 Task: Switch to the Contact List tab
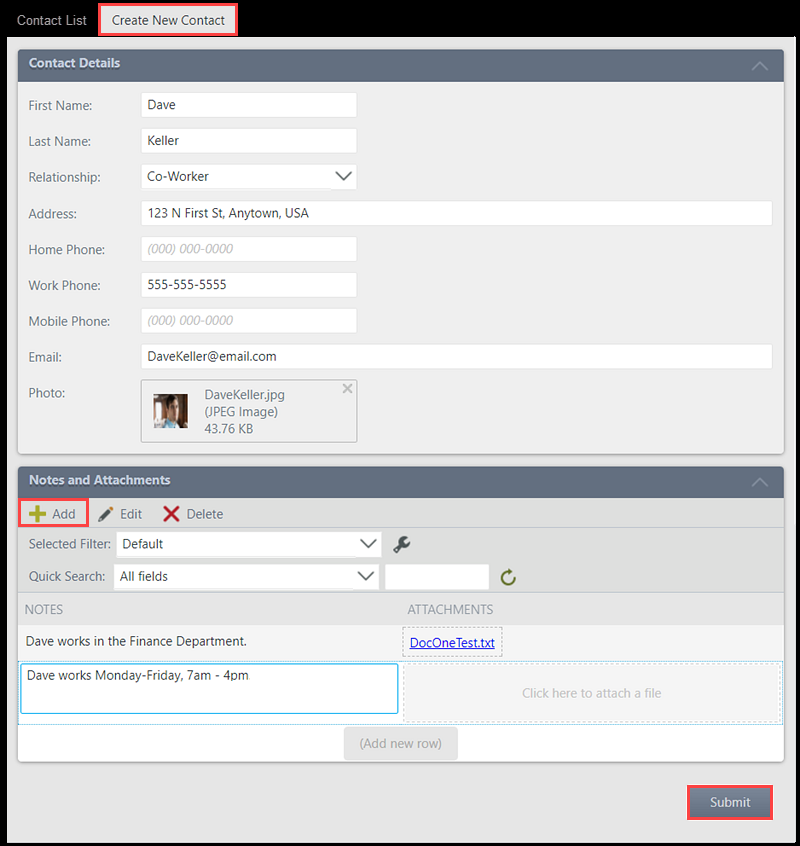[x=51, y=20]
